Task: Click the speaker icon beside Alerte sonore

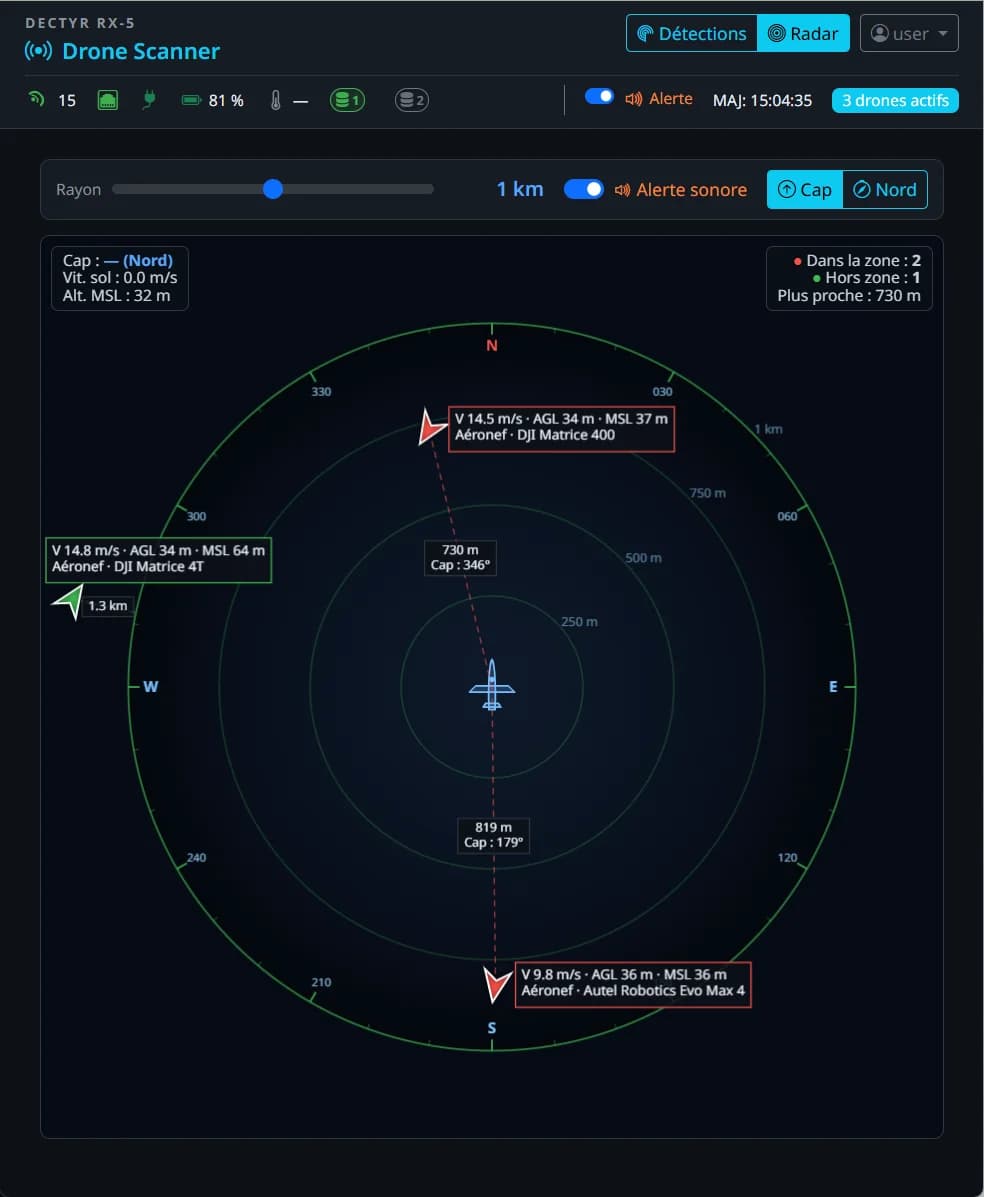Action: click(x=622, y=190)
